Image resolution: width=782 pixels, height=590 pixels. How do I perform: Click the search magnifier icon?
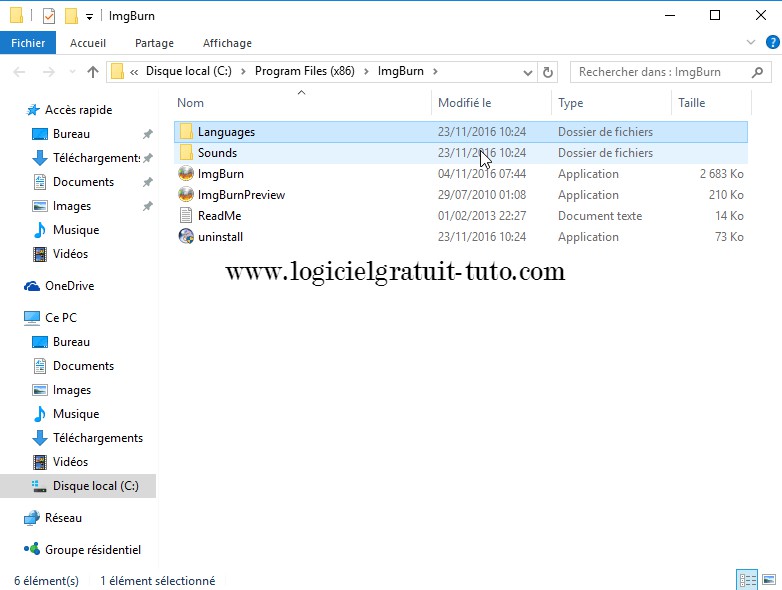tap(757, 72)
